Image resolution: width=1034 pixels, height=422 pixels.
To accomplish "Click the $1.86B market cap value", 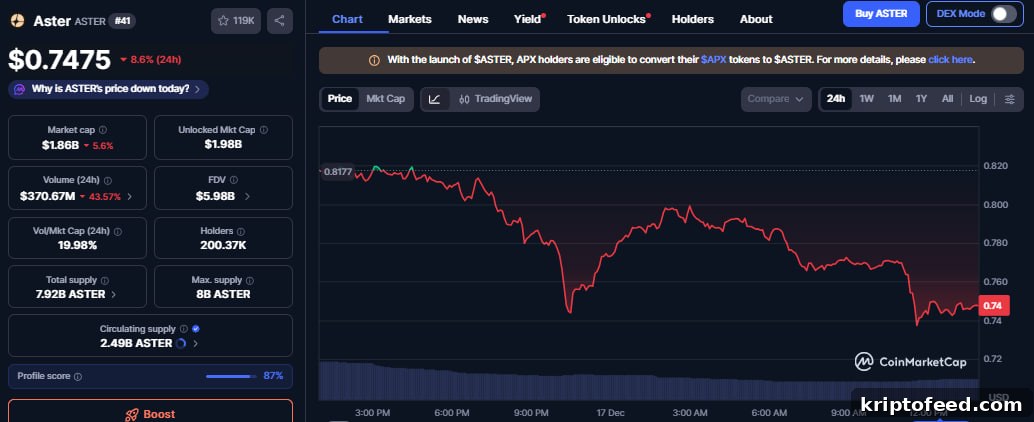I will pyautogui.click(x=61, y=146).
